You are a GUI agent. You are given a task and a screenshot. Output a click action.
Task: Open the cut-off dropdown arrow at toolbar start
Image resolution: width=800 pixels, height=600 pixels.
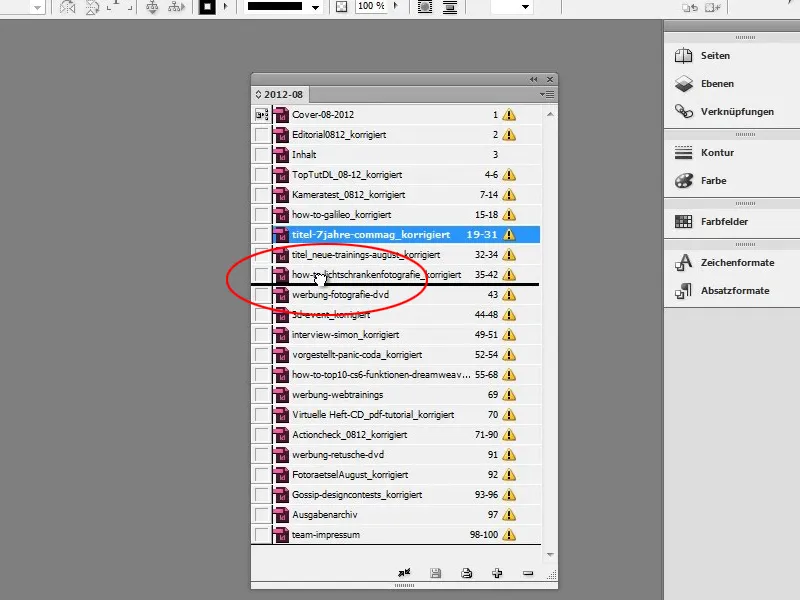[x=37, y=7]
